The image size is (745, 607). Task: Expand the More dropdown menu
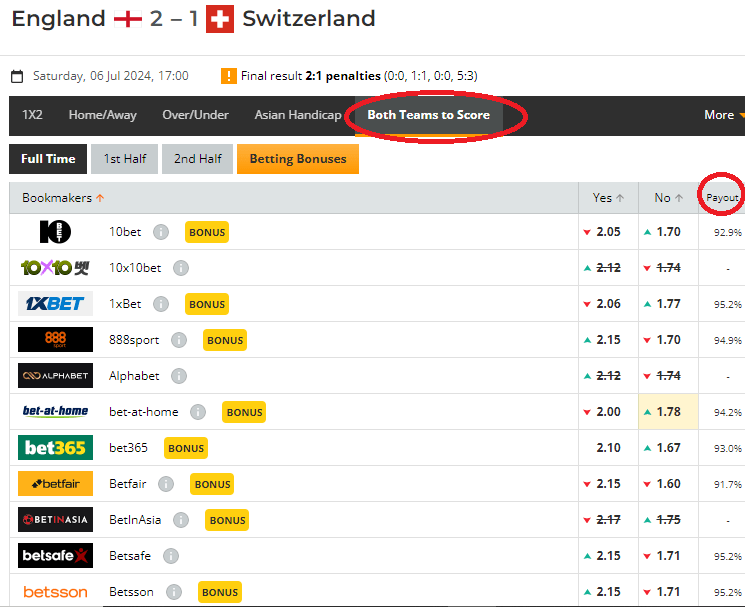point(723,115)
